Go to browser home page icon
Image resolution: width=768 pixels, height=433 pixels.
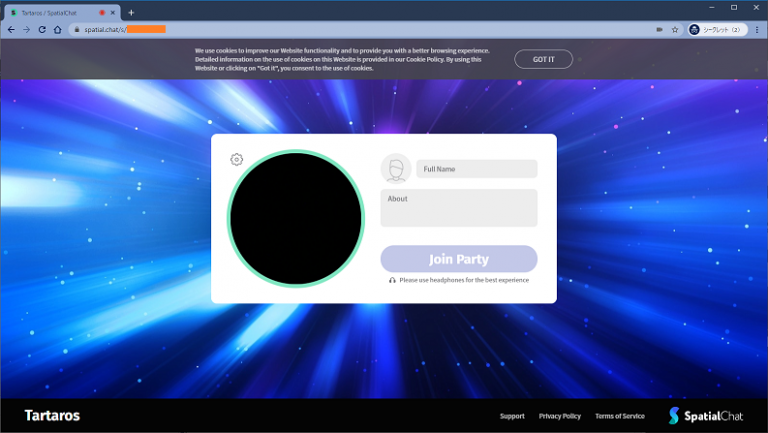[58, 30]
